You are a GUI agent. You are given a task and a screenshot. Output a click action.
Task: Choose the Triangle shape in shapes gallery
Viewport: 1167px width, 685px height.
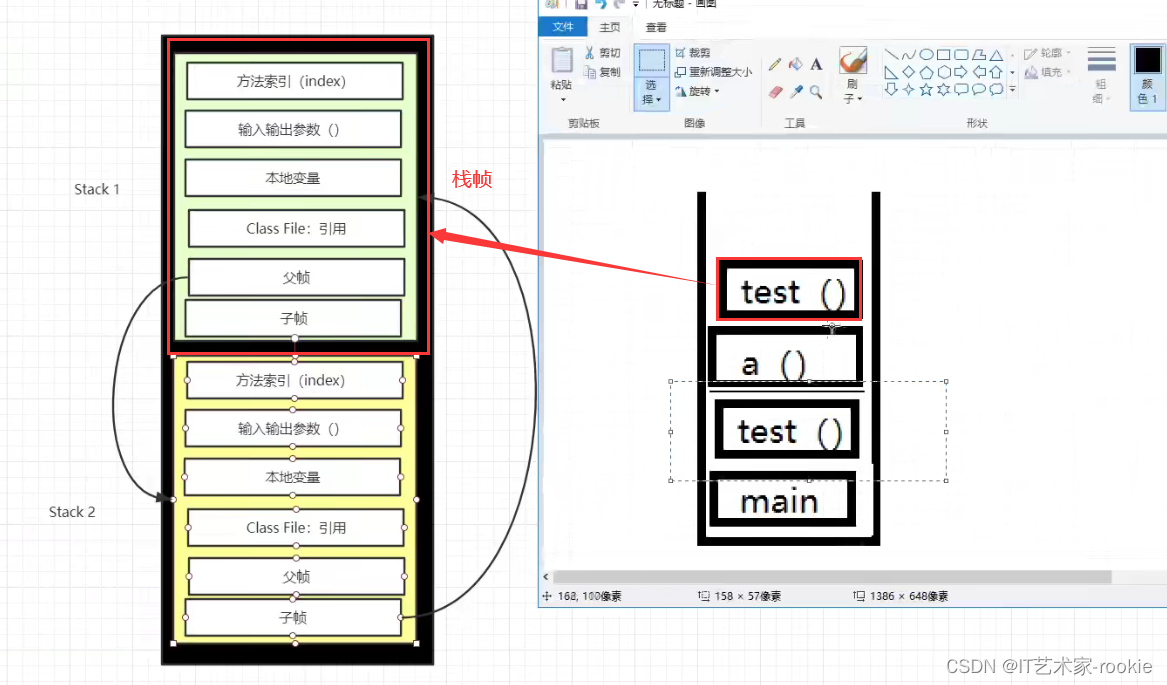coord(997,54)
